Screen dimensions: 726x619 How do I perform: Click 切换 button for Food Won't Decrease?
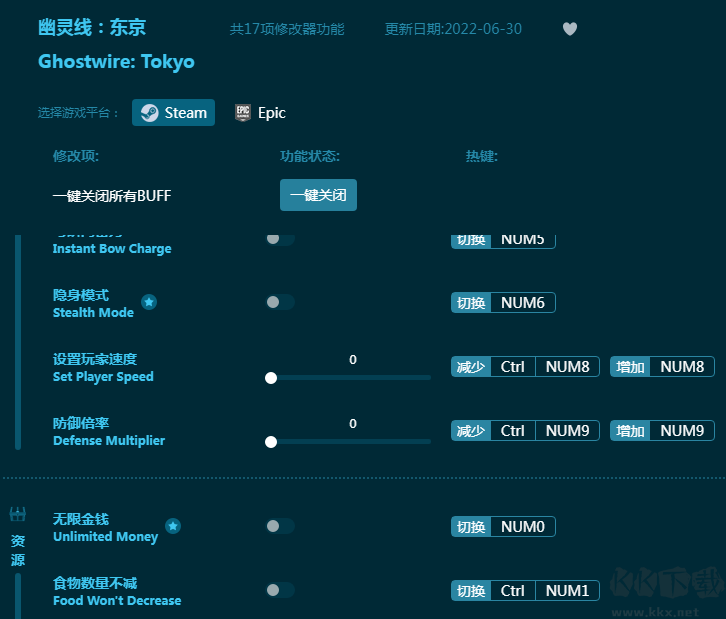point(471,591)
